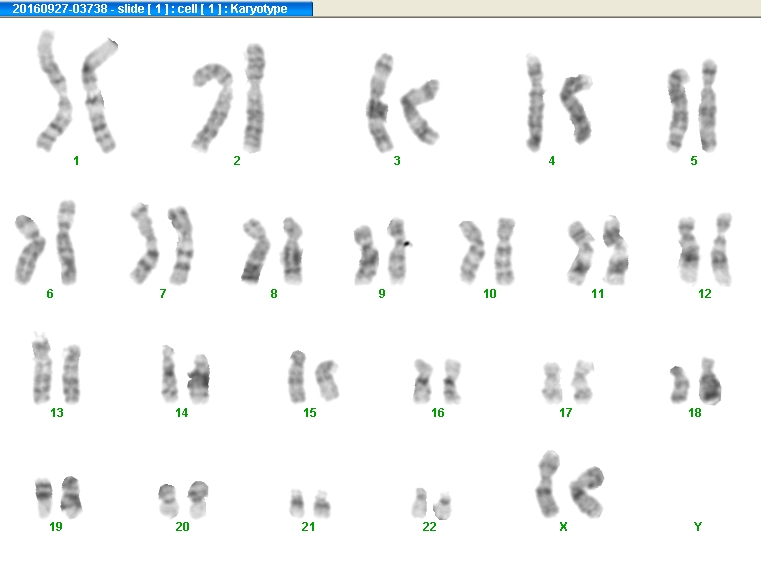
Task: Click the green label '22'
Action: 430,527
